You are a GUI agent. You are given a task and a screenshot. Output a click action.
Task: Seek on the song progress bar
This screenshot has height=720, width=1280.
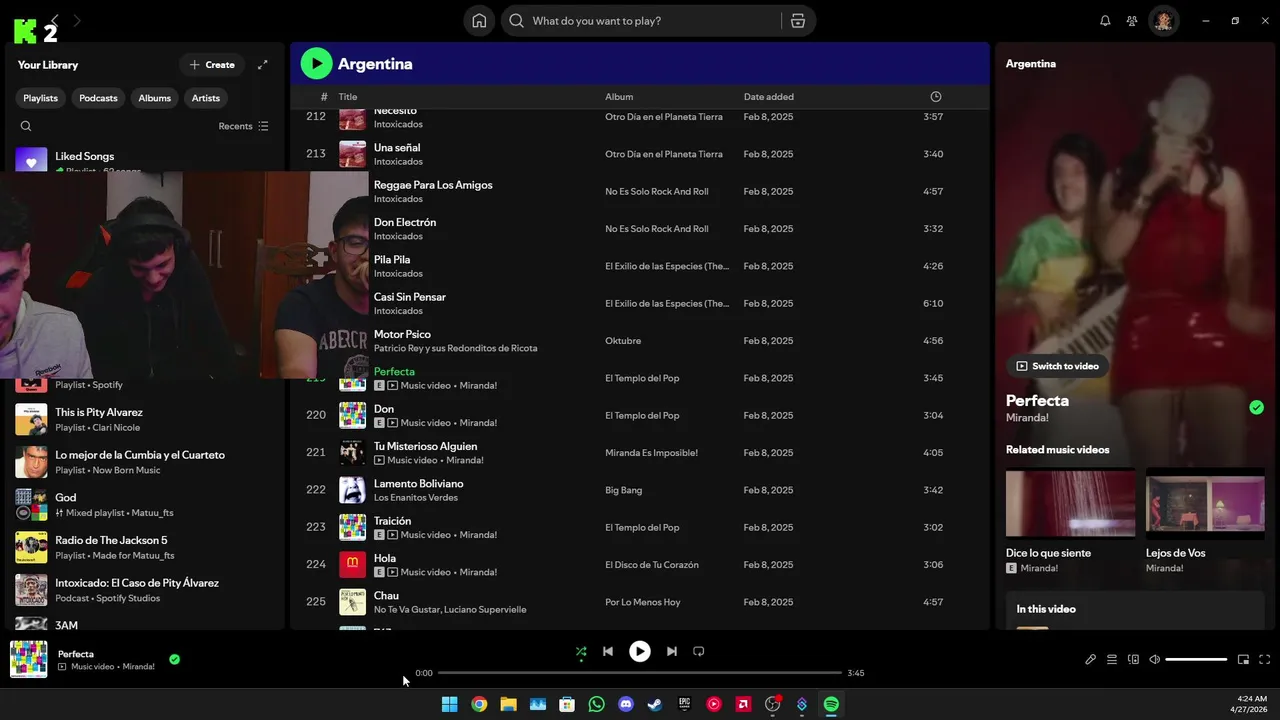tap(640, 673)
